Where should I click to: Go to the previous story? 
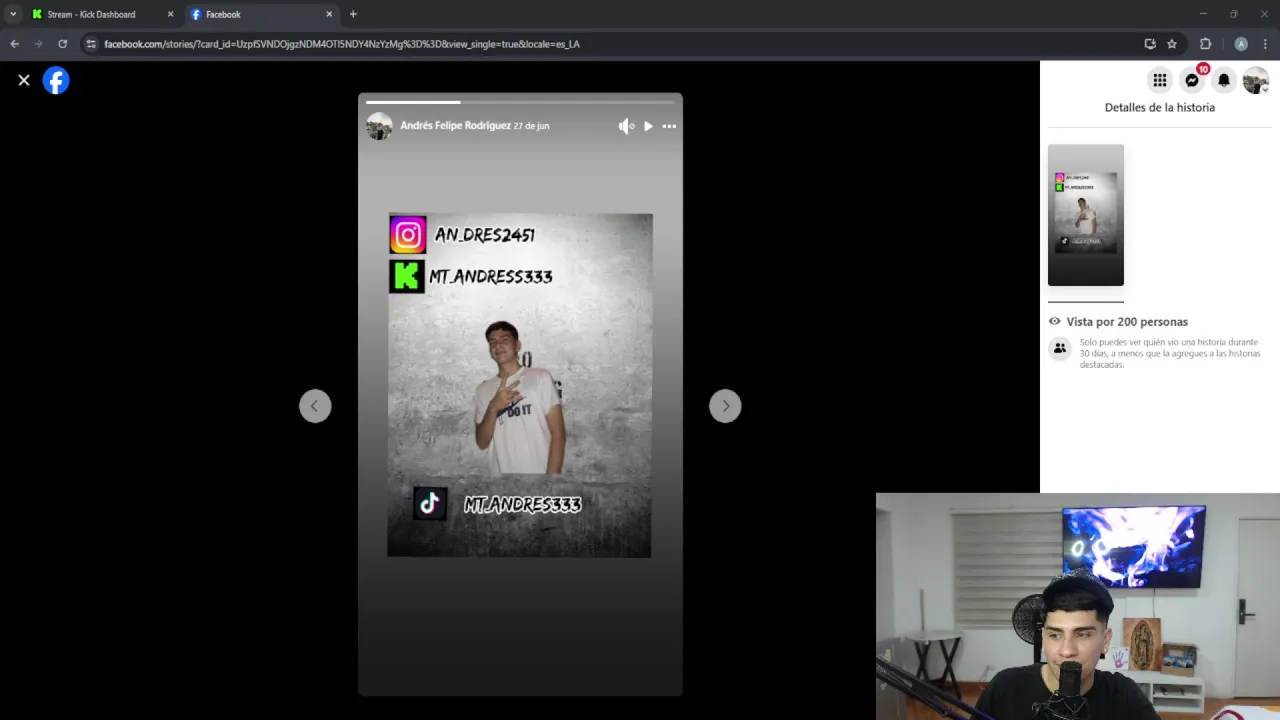pos(315,406)
